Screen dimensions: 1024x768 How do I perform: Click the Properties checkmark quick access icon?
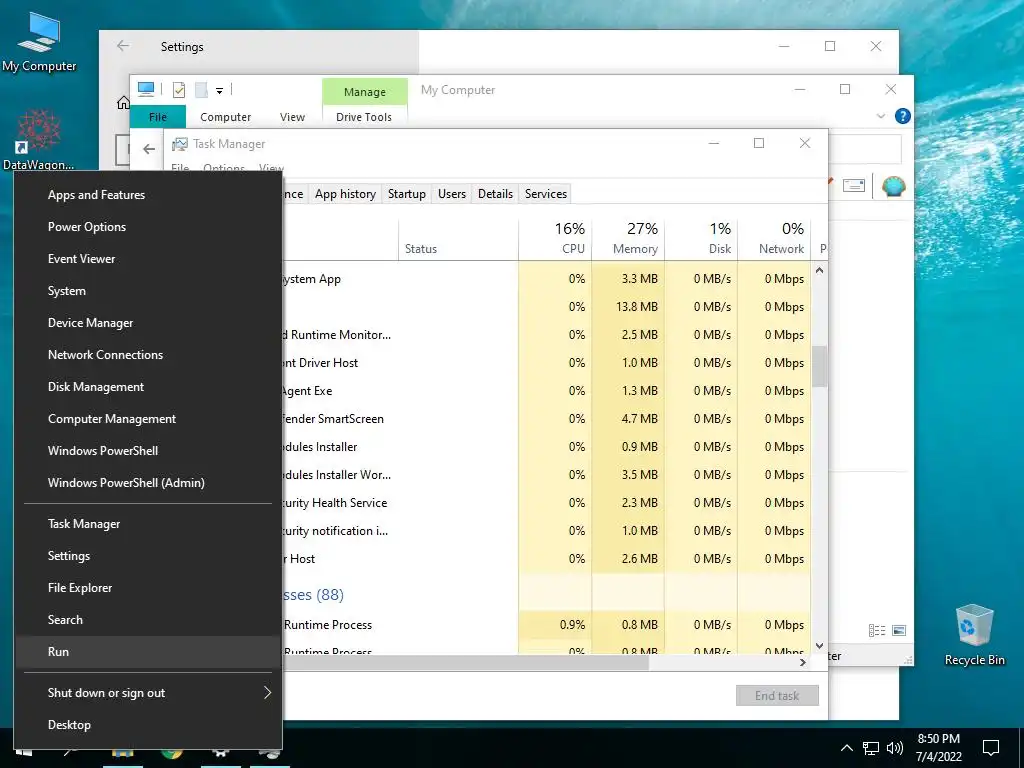click(178, 89)
